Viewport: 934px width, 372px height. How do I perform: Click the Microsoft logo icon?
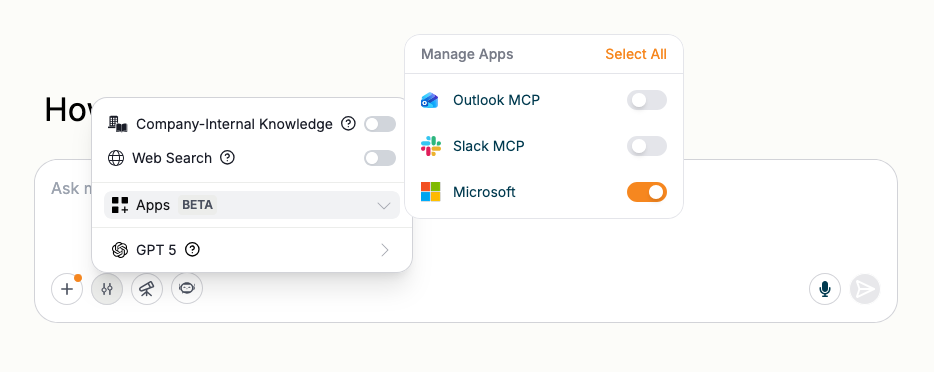pyautogui.click(x=431, y=192)
